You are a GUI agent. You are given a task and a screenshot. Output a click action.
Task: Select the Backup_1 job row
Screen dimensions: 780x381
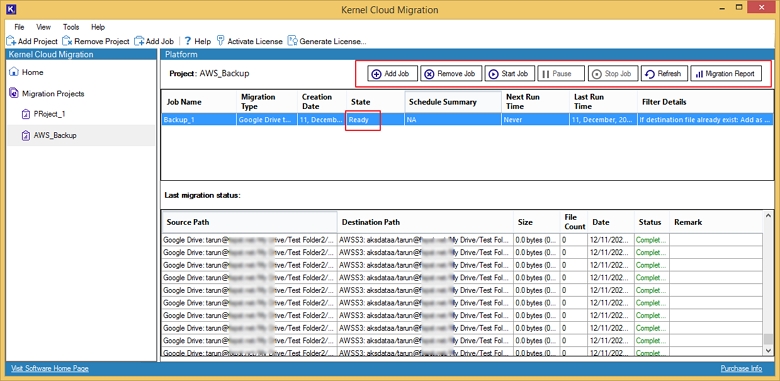(x=467, y=120)
